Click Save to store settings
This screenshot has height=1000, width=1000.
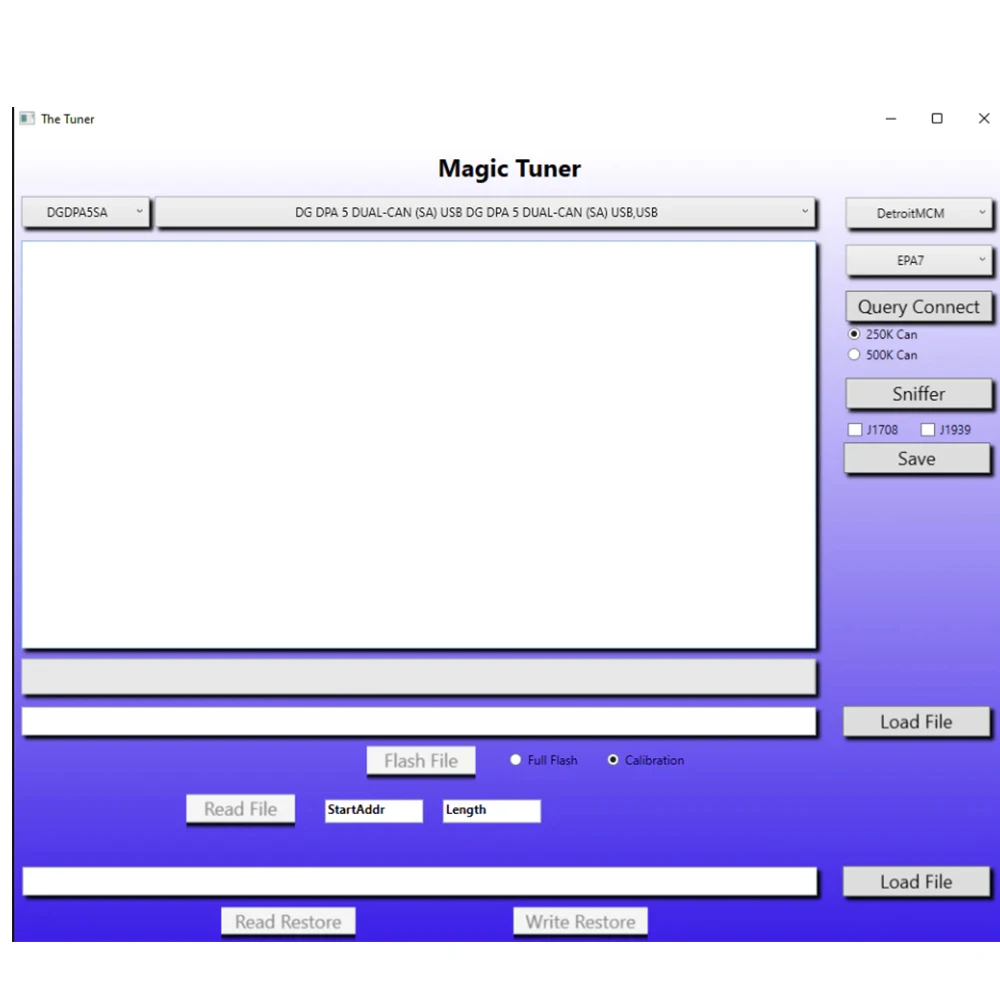pos(916,458)
